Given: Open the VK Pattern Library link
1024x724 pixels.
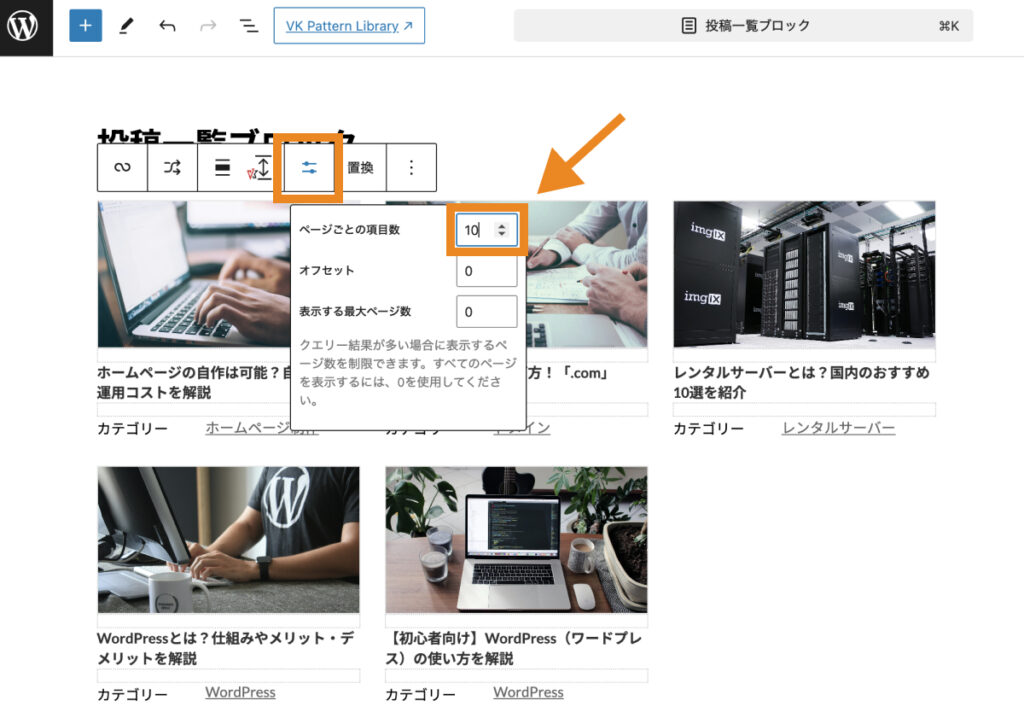Looking at the screenshot, I should pyautogui.click(x=349, y=25).
